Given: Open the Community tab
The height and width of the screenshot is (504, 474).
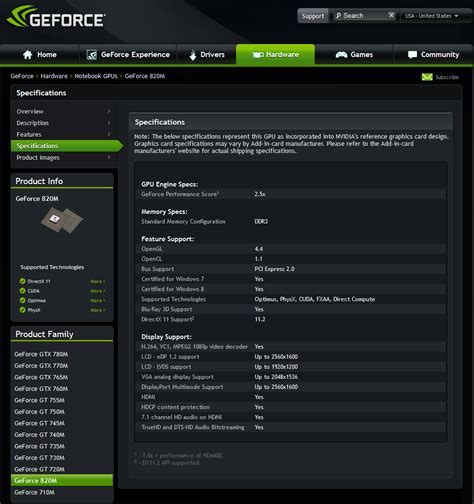Looking at the screenshot, I should pos(433,55).
